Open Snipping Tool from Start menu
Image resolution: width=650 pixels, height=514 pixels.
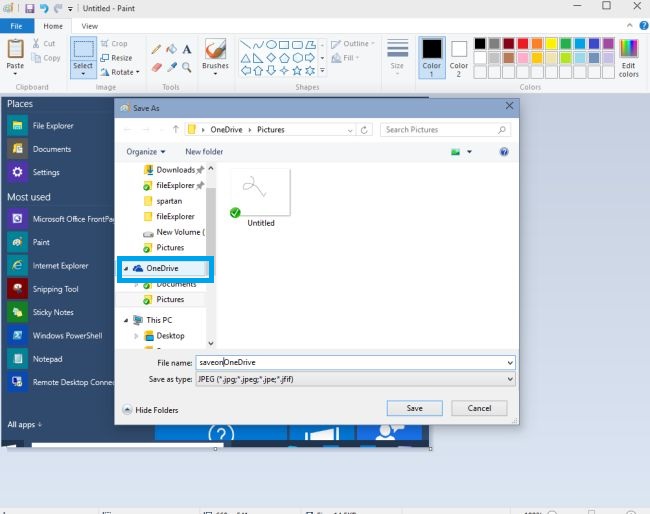point(56,289)
